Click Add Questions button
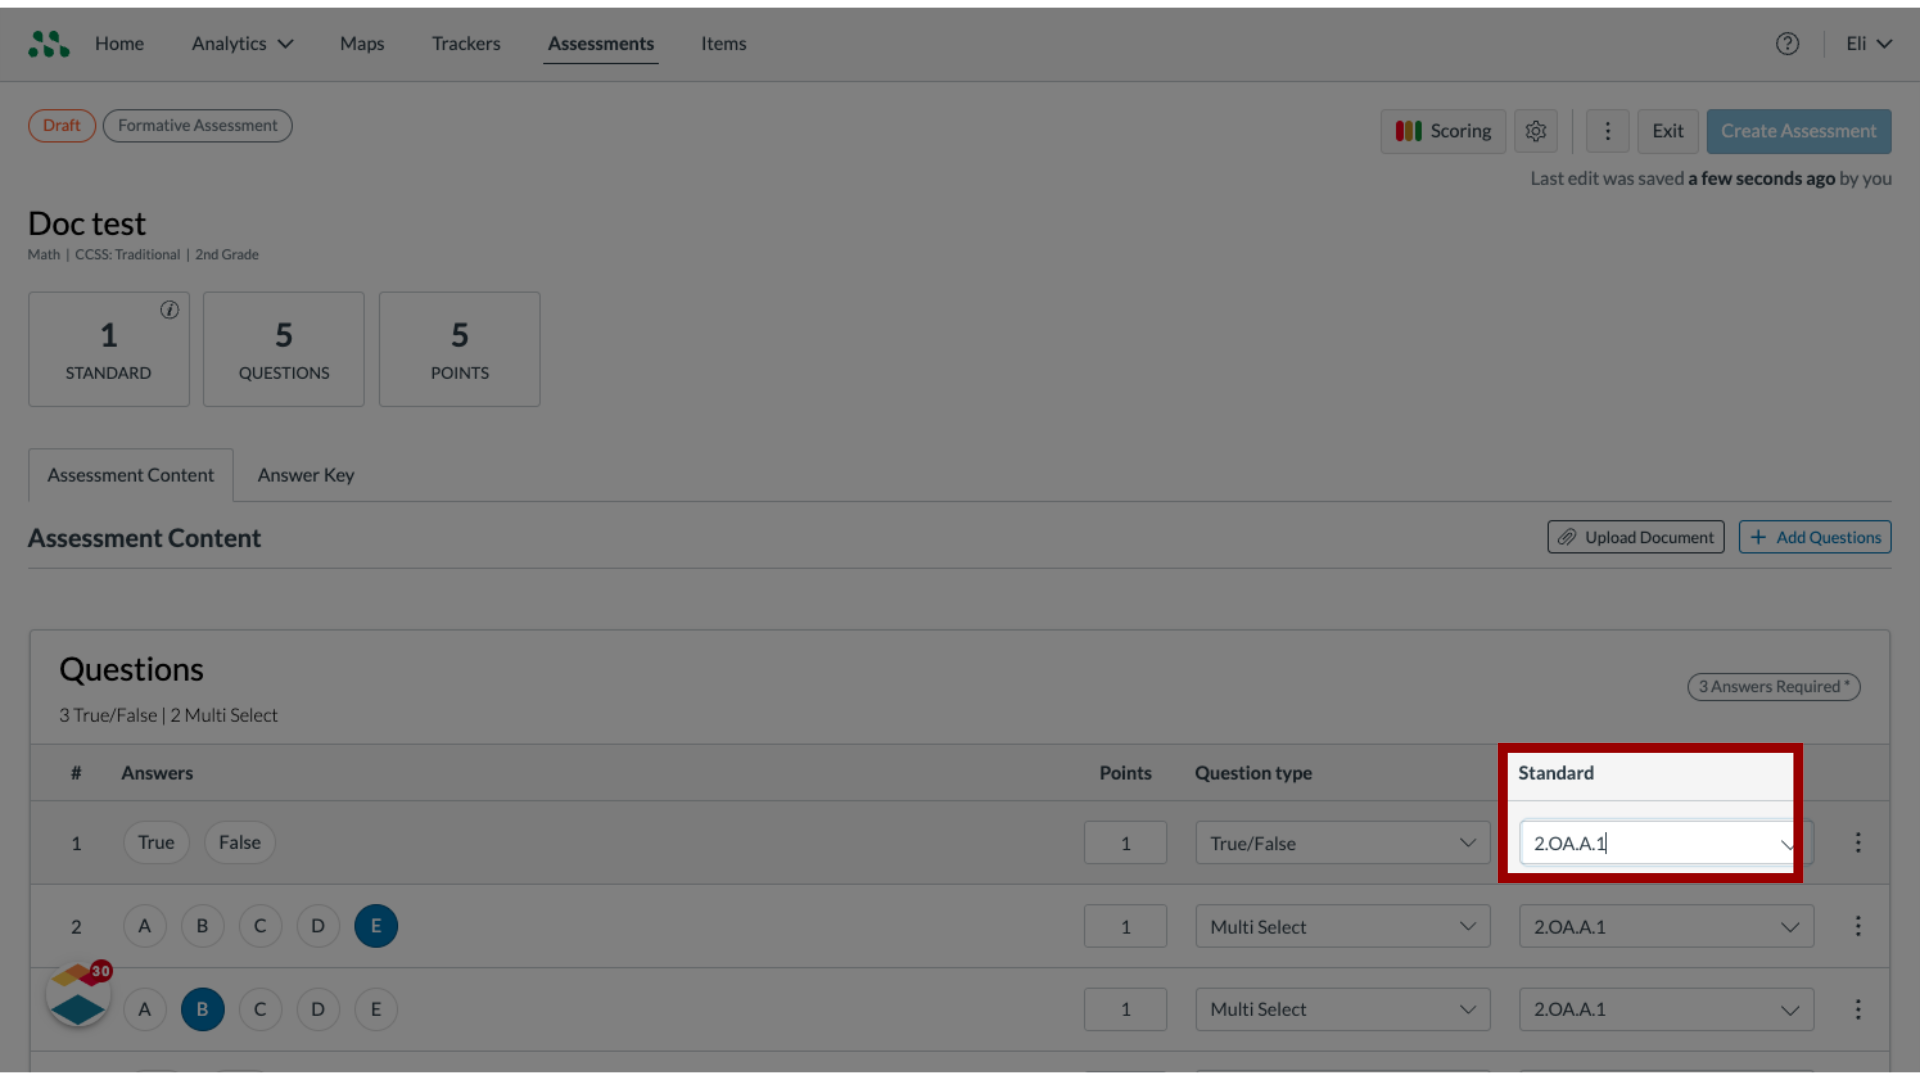This screenshot has height=1080, width=1920. point(1815,537)
